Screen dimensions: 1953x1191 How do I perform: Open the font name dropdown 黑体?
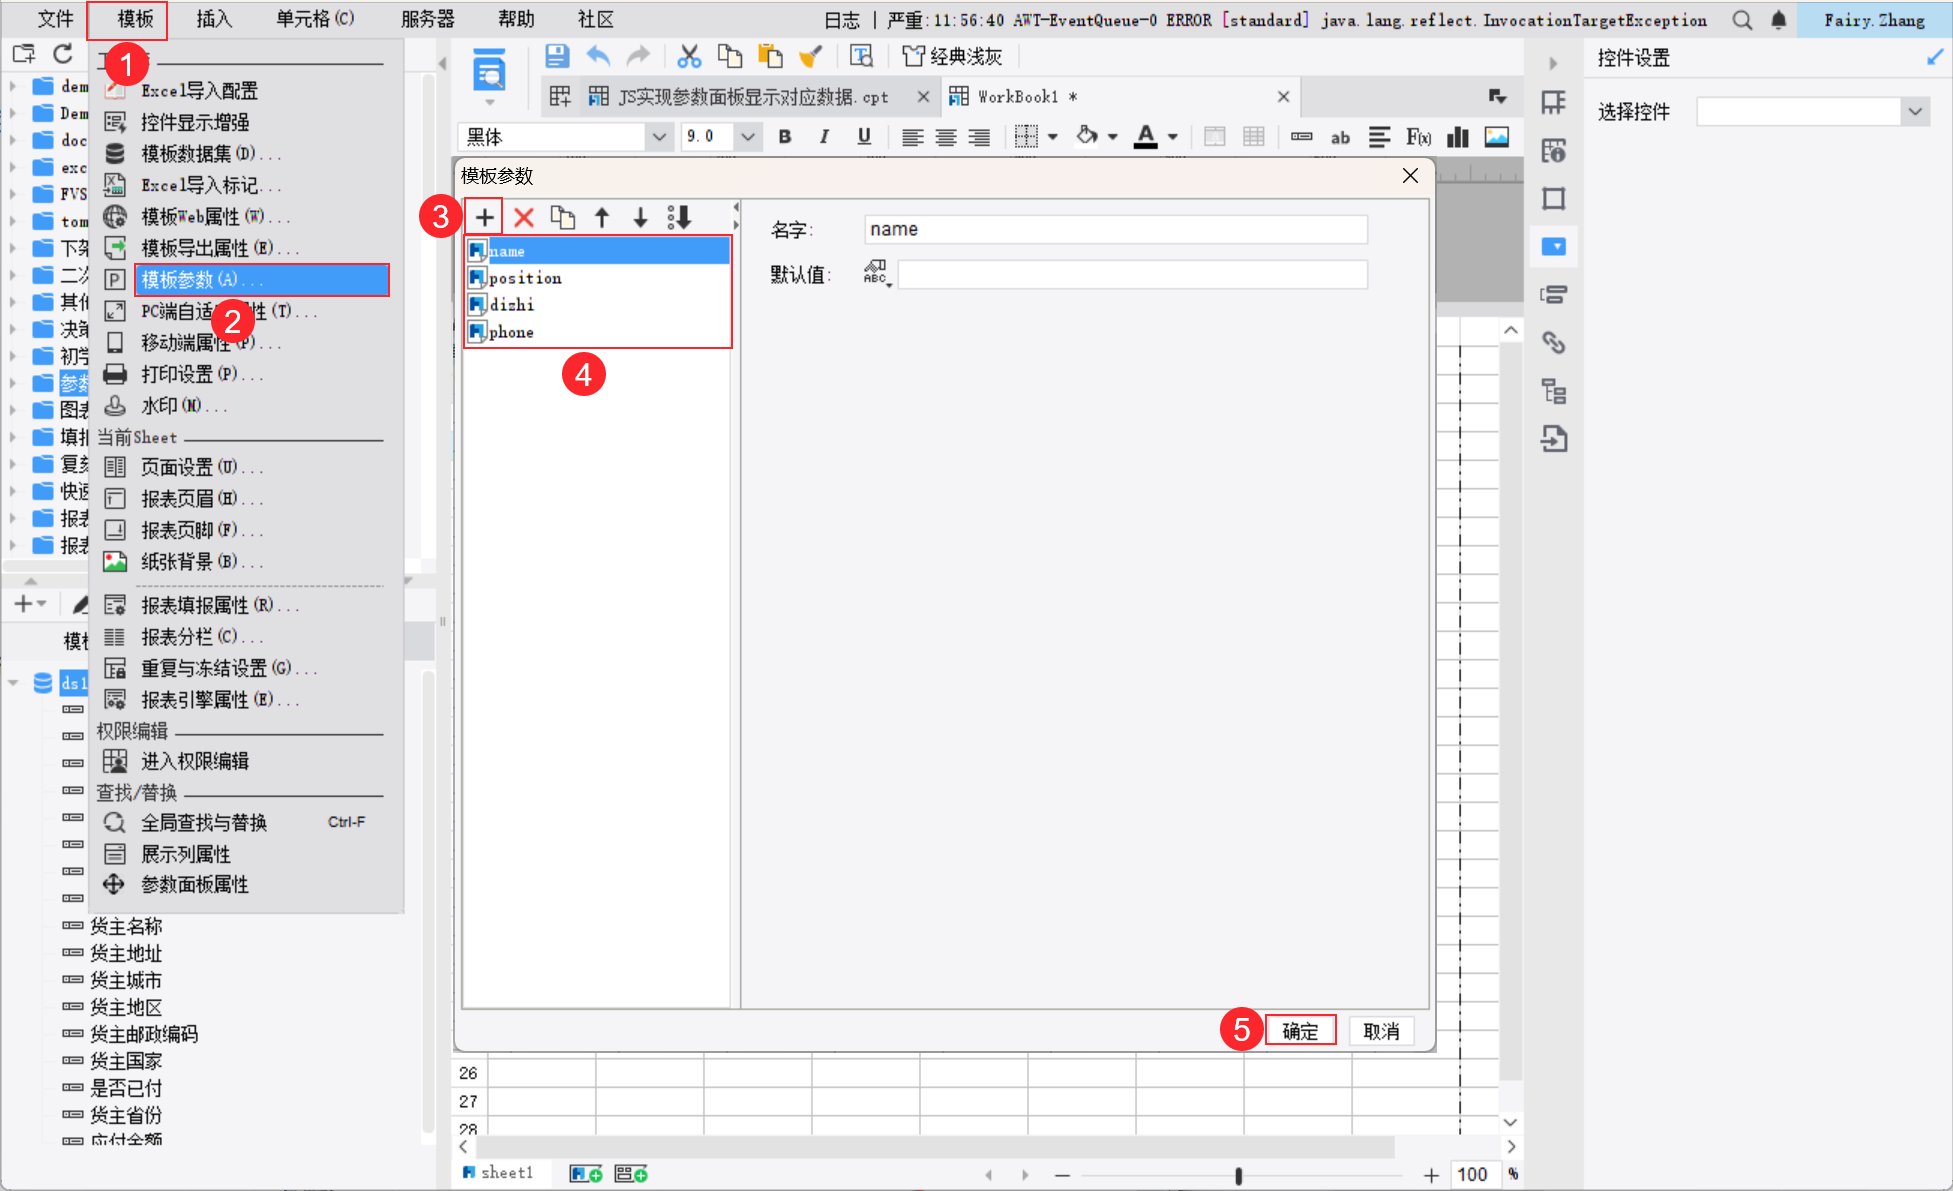[658, 137]
